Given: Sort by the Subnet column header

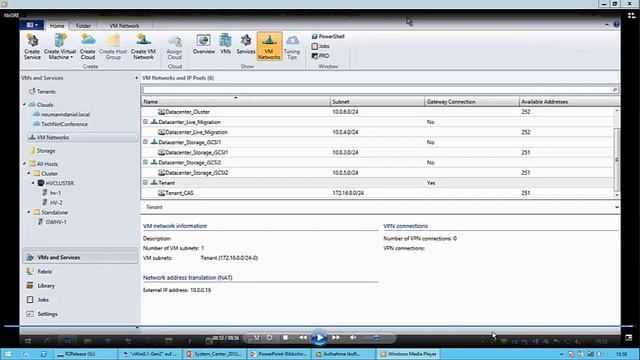Looking at the screenshot, I should (377, 102).
